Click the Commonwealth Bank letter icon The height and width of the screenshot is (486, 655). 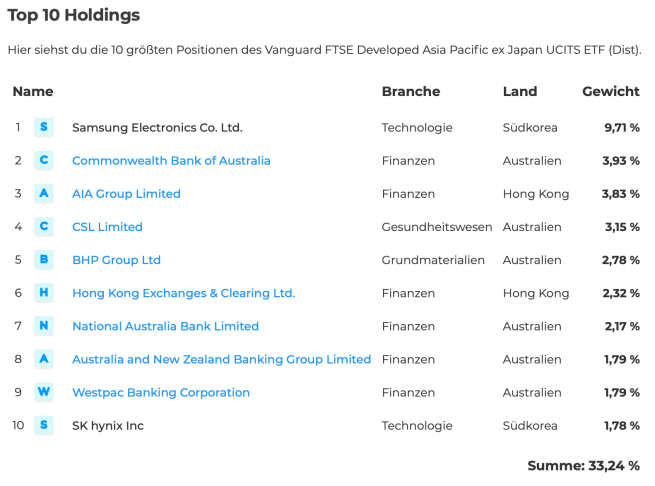(43, 160)
